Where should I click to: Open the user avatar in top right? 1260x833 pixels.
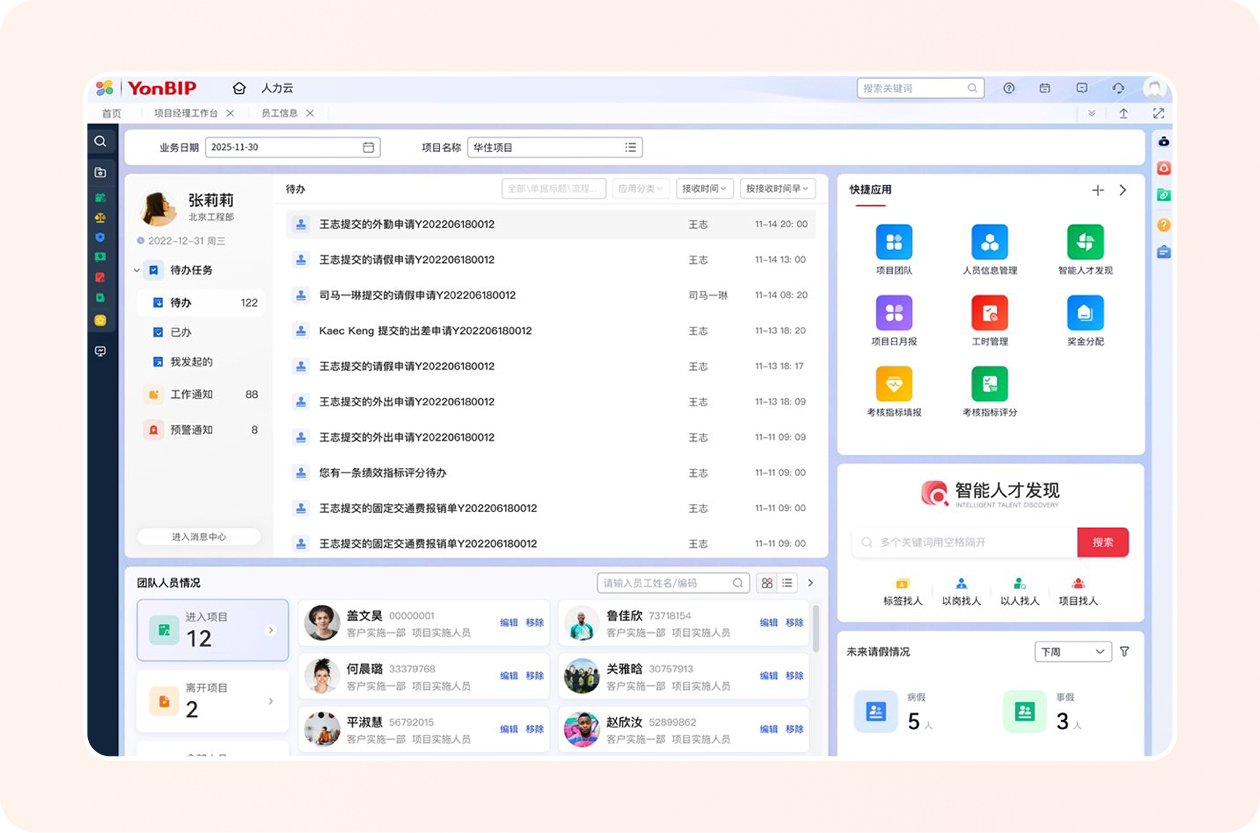point(1156,88)
